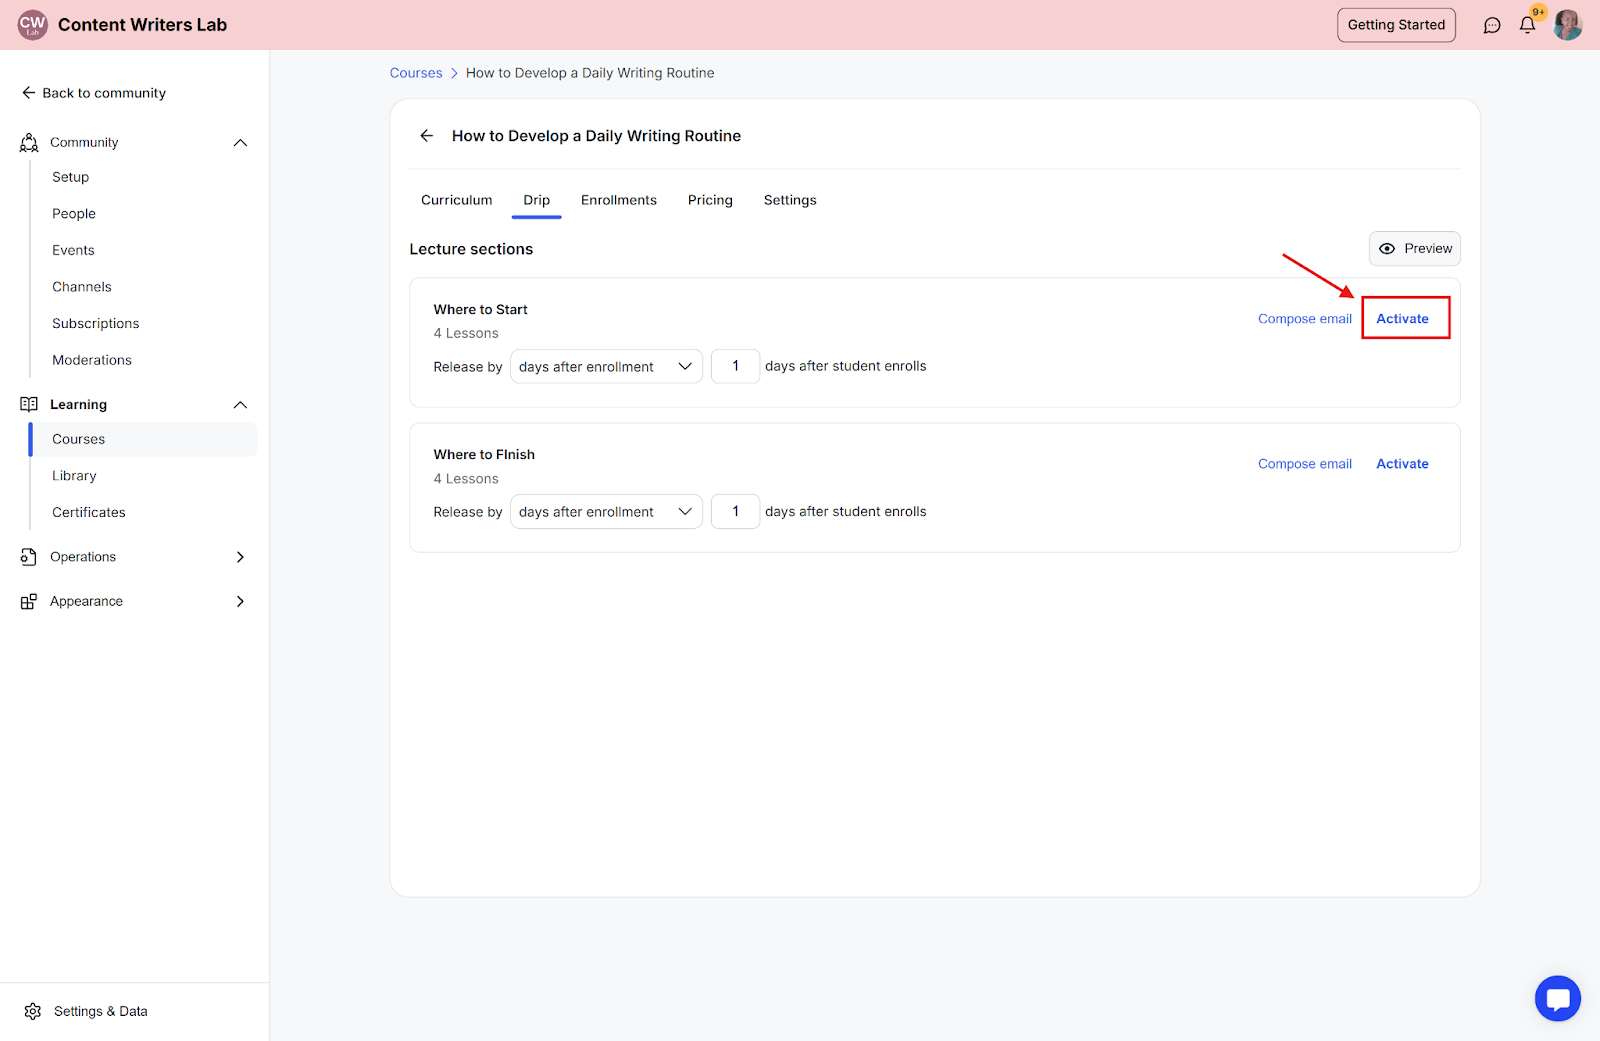Image resolution: width=1600 pixels, height=1041 pixels.
Task: Activate drip for Where to Finish section
Action: [1402, 464]
